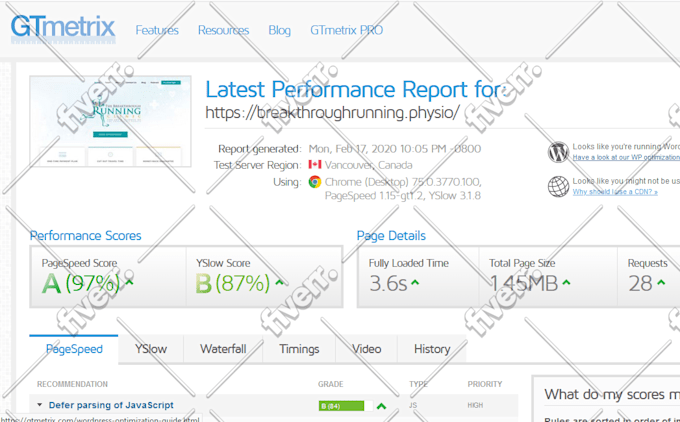
Task: Click the report URL https://breakthroughrunning.physio/
Action: [332, 112]
